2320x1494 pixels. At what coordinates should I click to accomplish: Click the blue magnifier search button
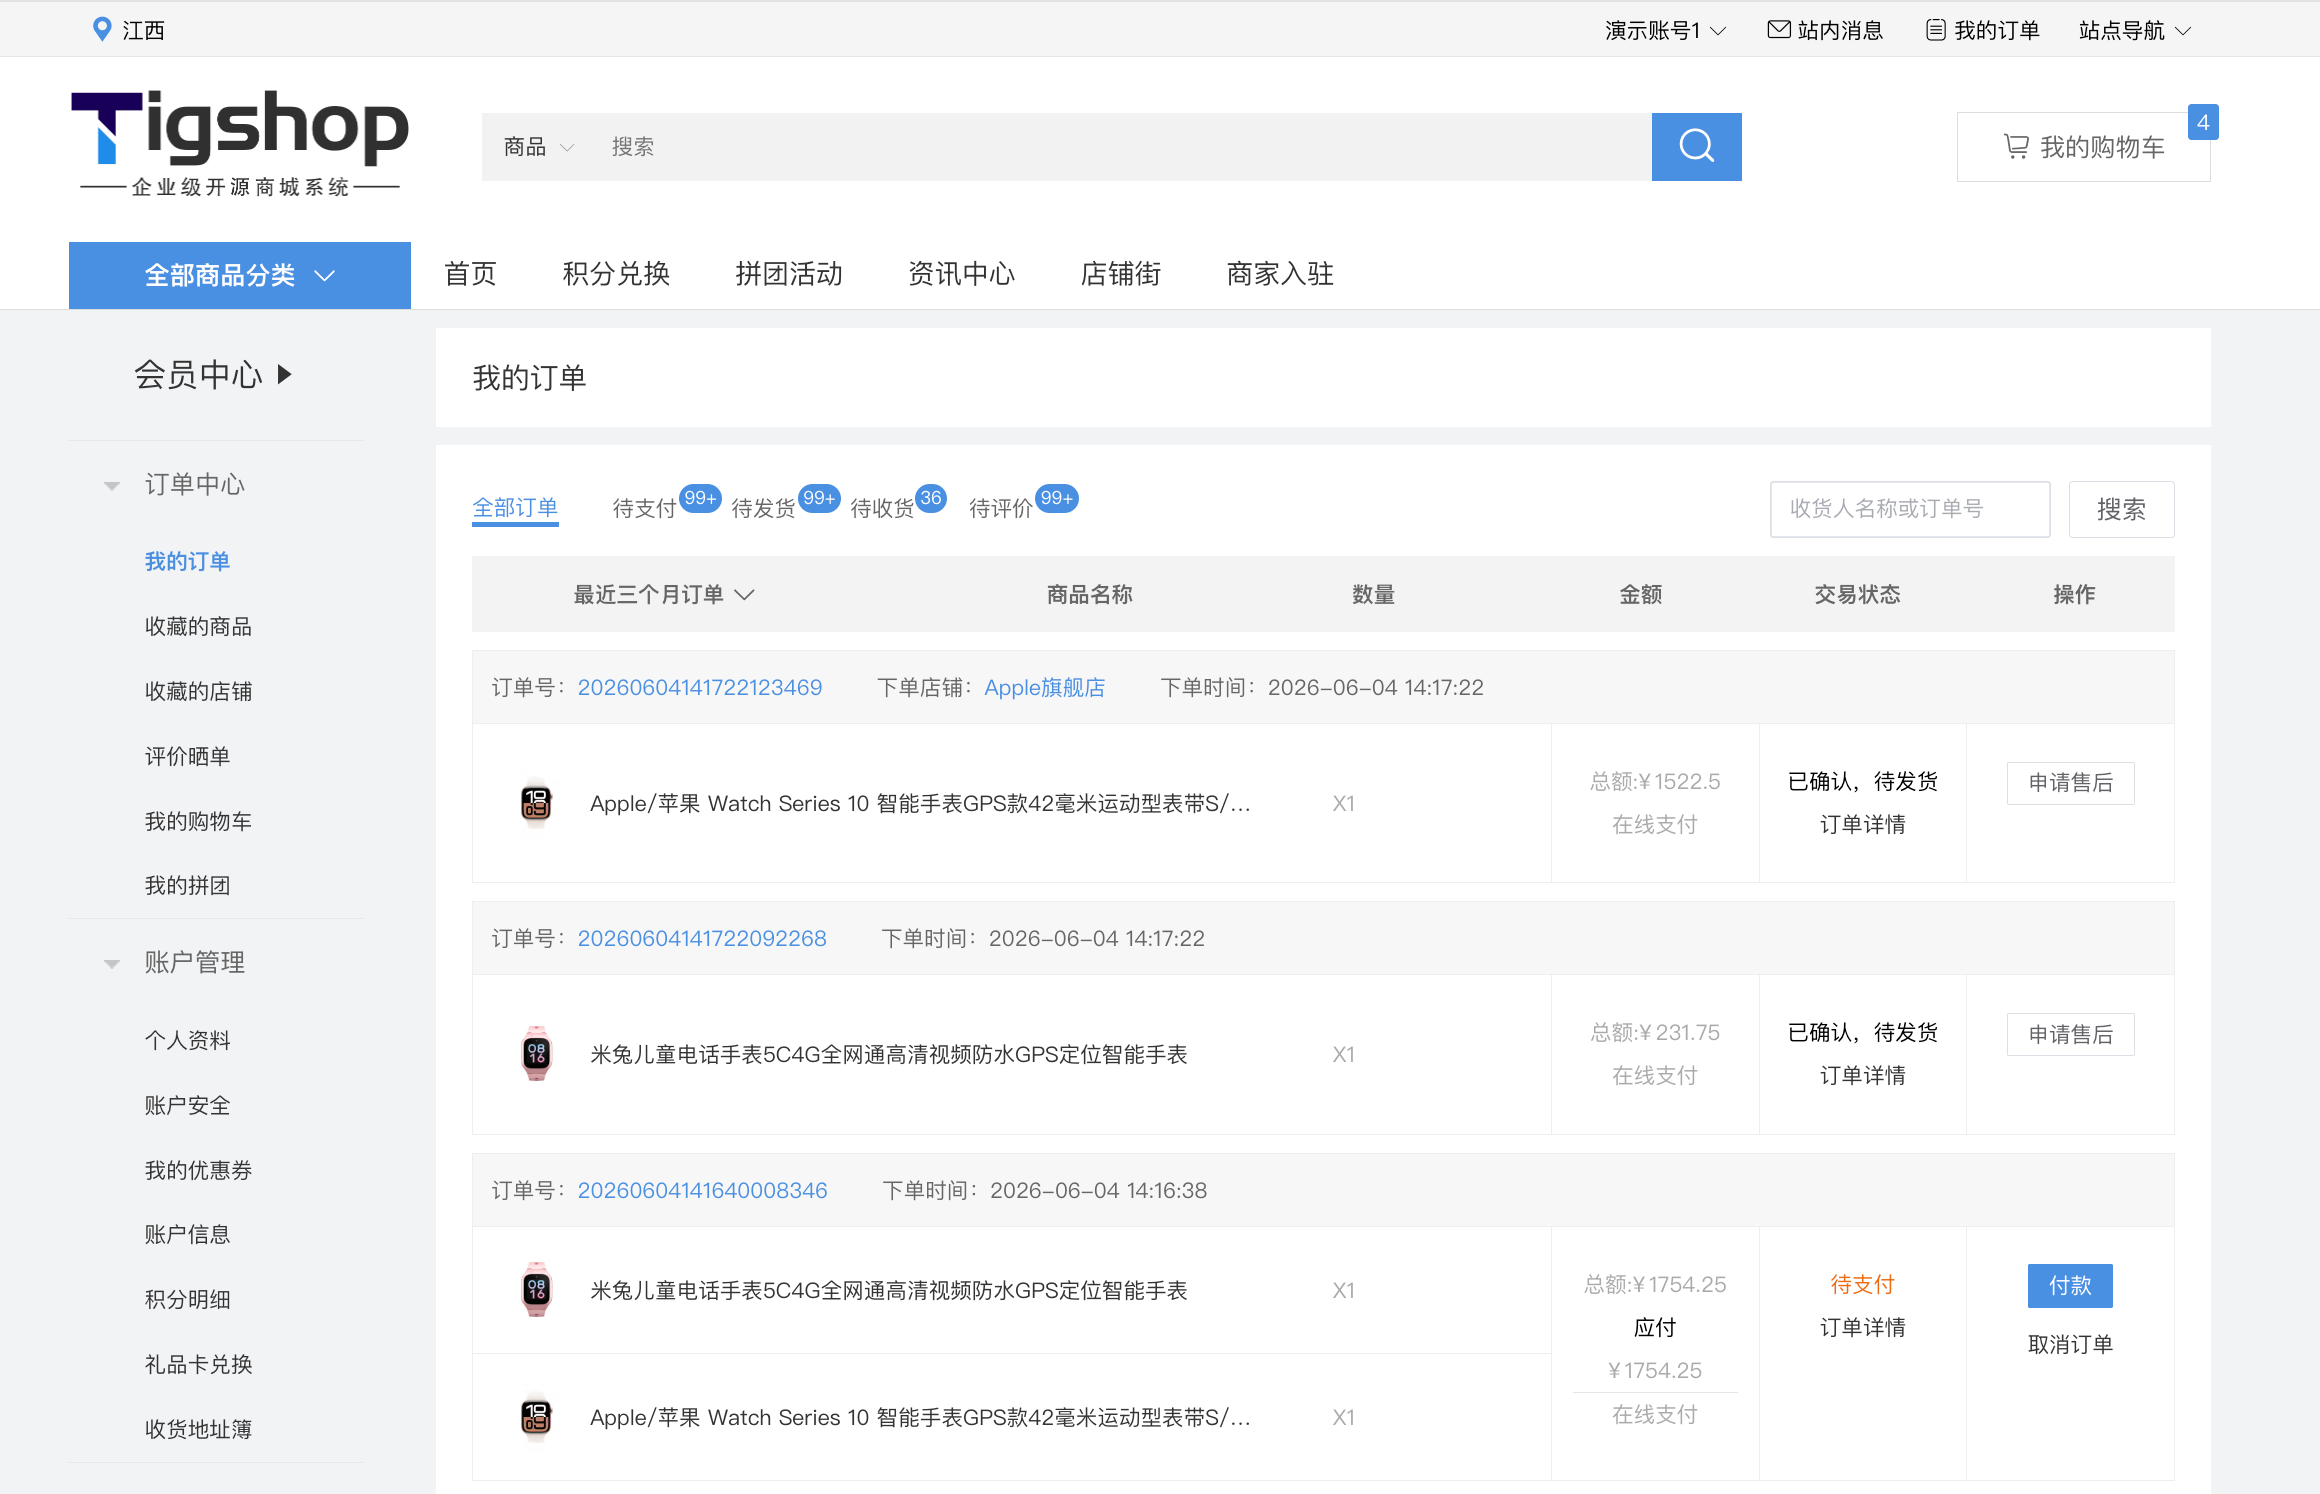point(1696,147)
